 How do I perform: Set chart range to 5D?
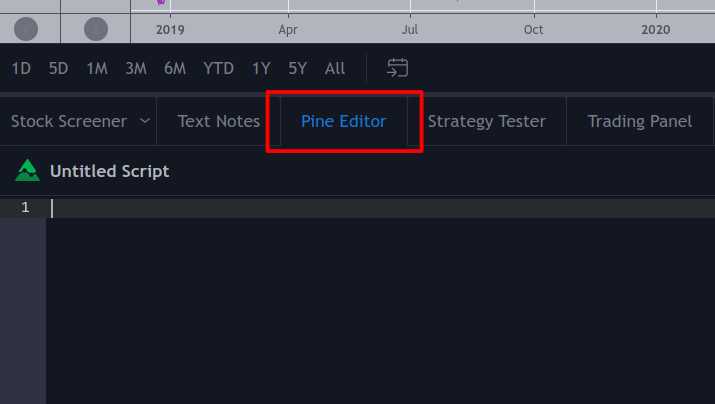(58, 68)
